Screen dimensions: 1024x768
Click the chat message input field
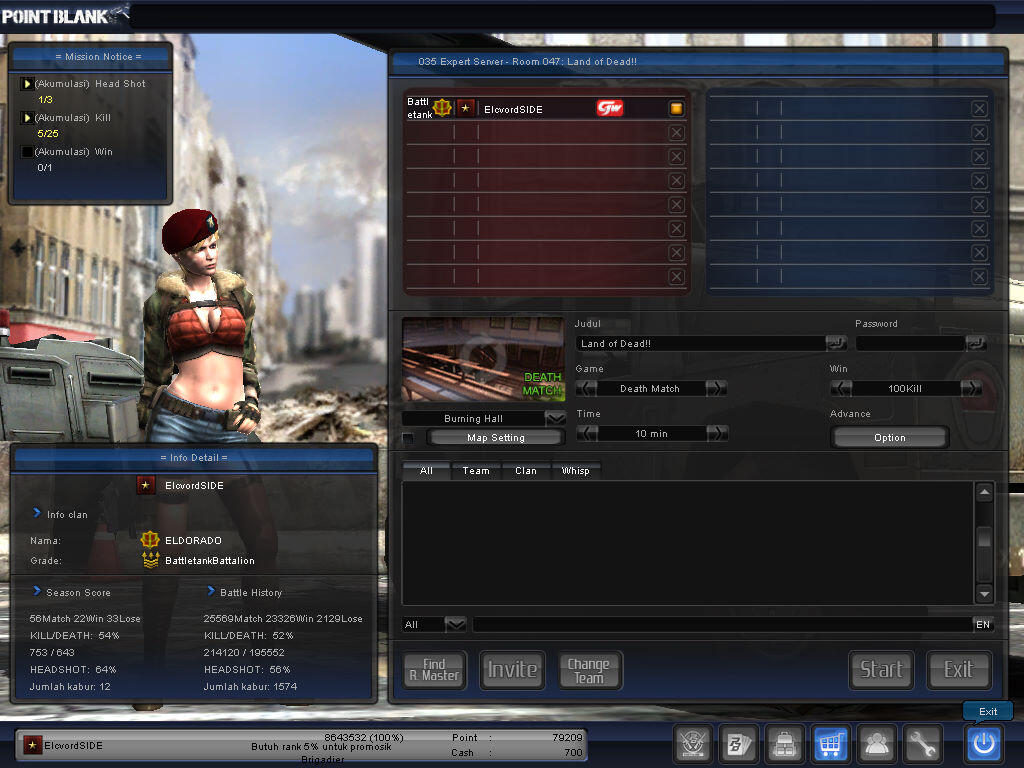pyautogui.click(x=722, y=624)
